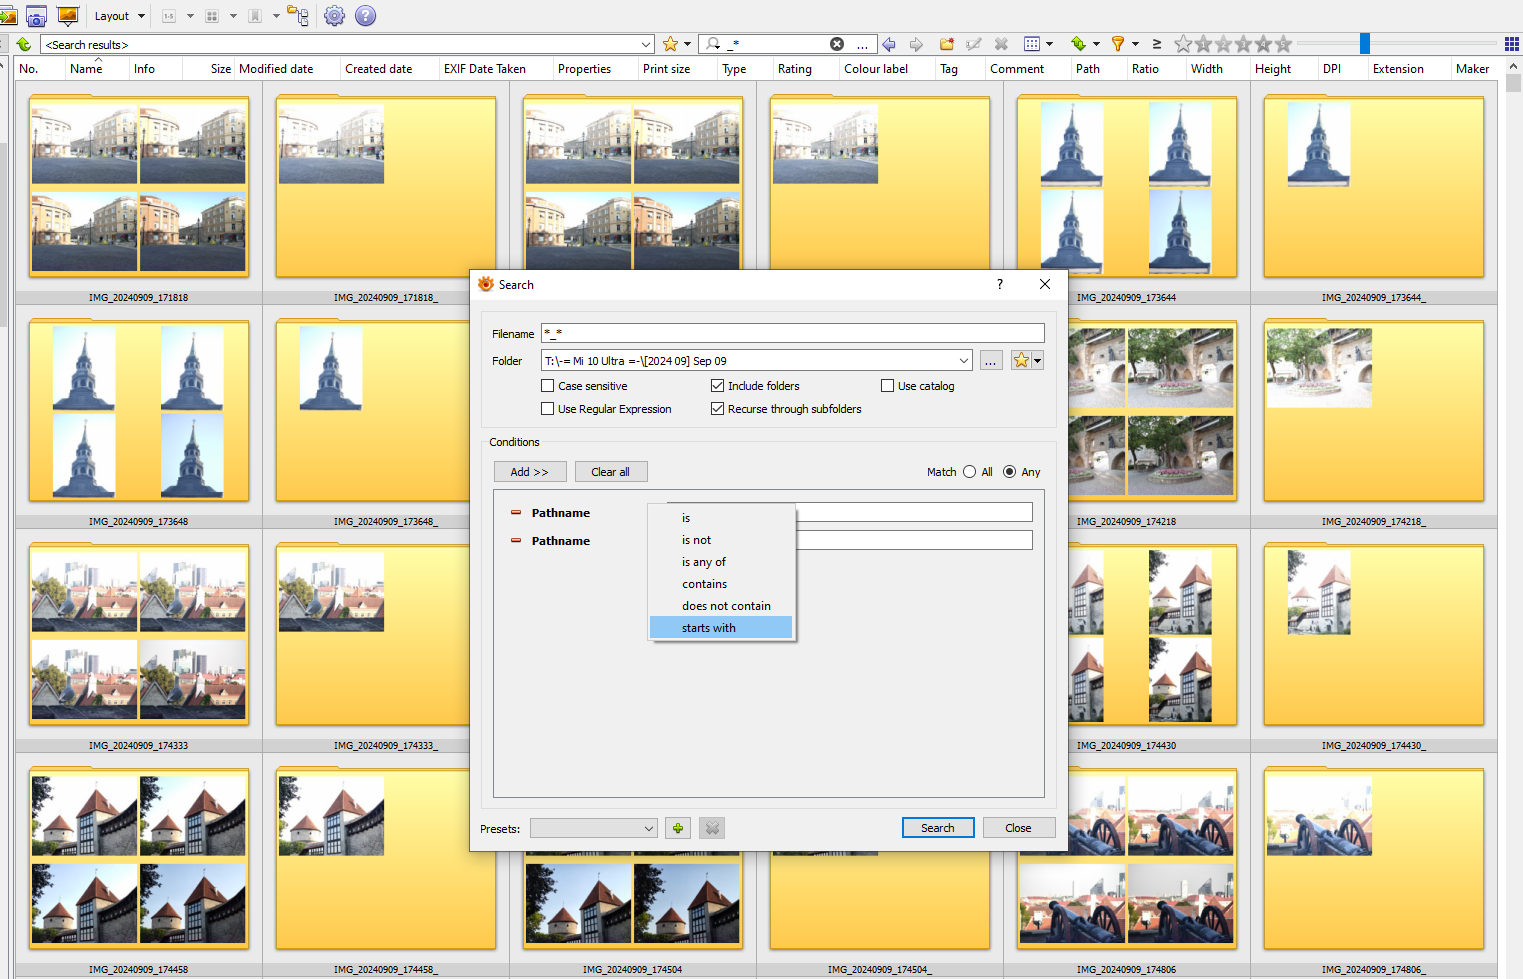Click the Clear all button

click(611, 472)
